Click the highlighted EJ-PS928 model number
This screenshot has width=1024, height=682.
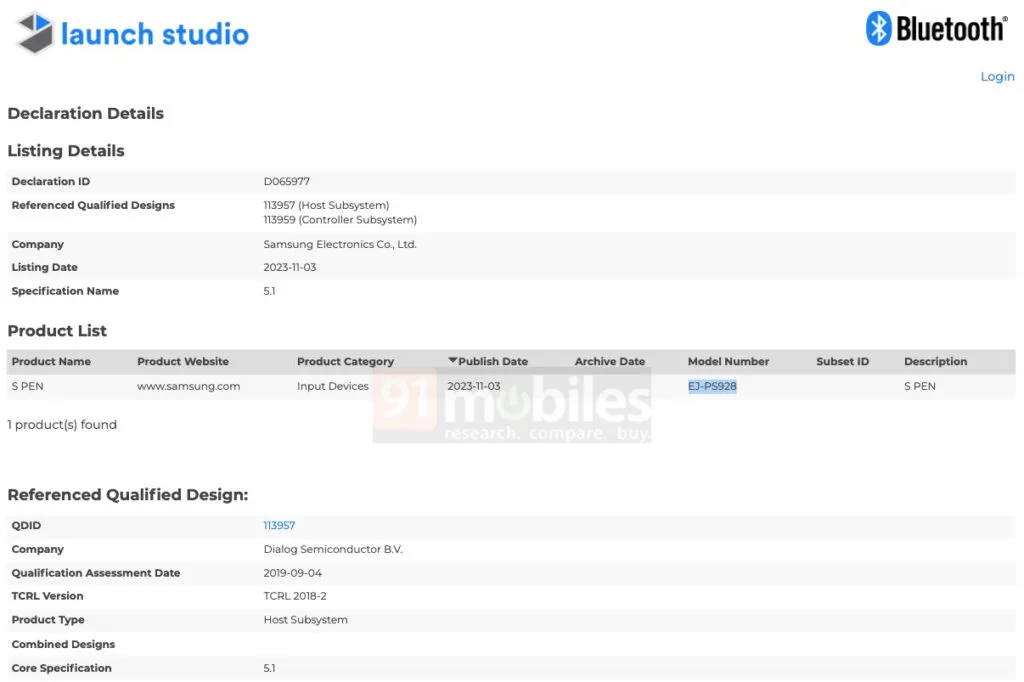point(712,386)
